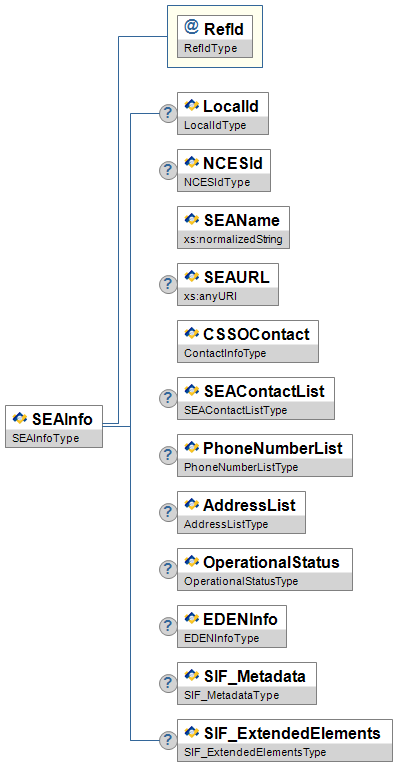Click the SIF_ExtendedElementsType type label

(x=255, y=752)
